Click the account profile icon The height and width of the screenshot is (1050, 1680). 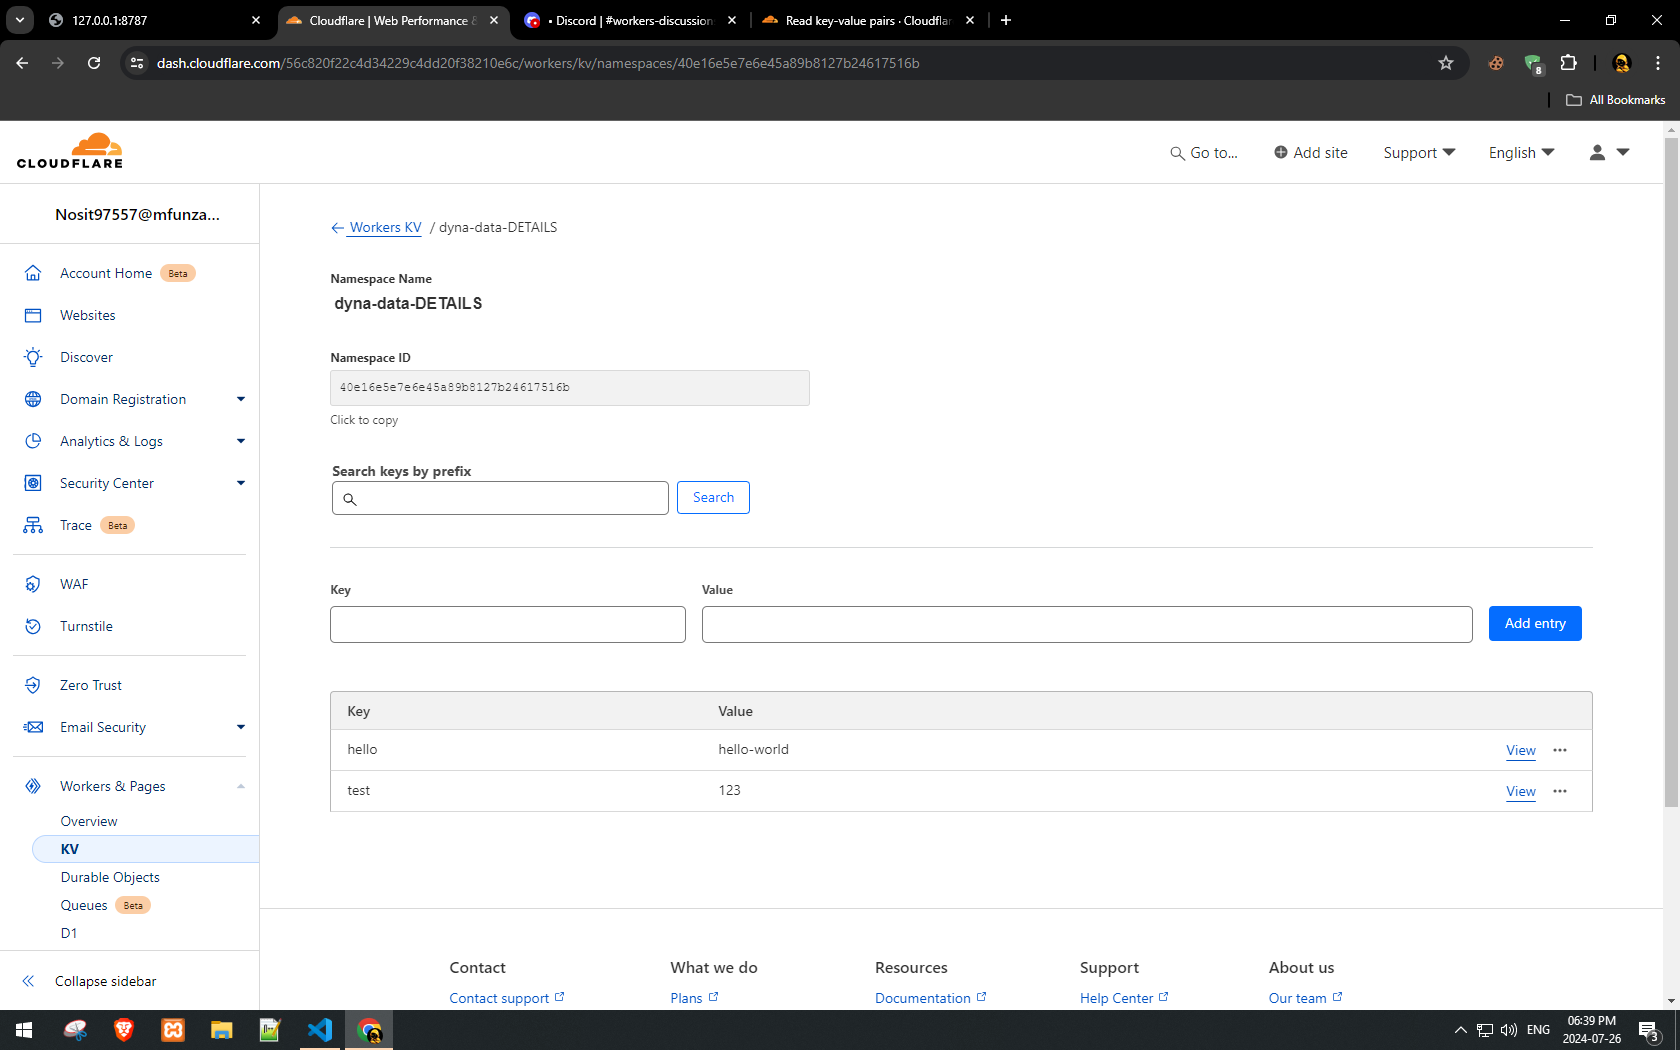(1597, 152)
